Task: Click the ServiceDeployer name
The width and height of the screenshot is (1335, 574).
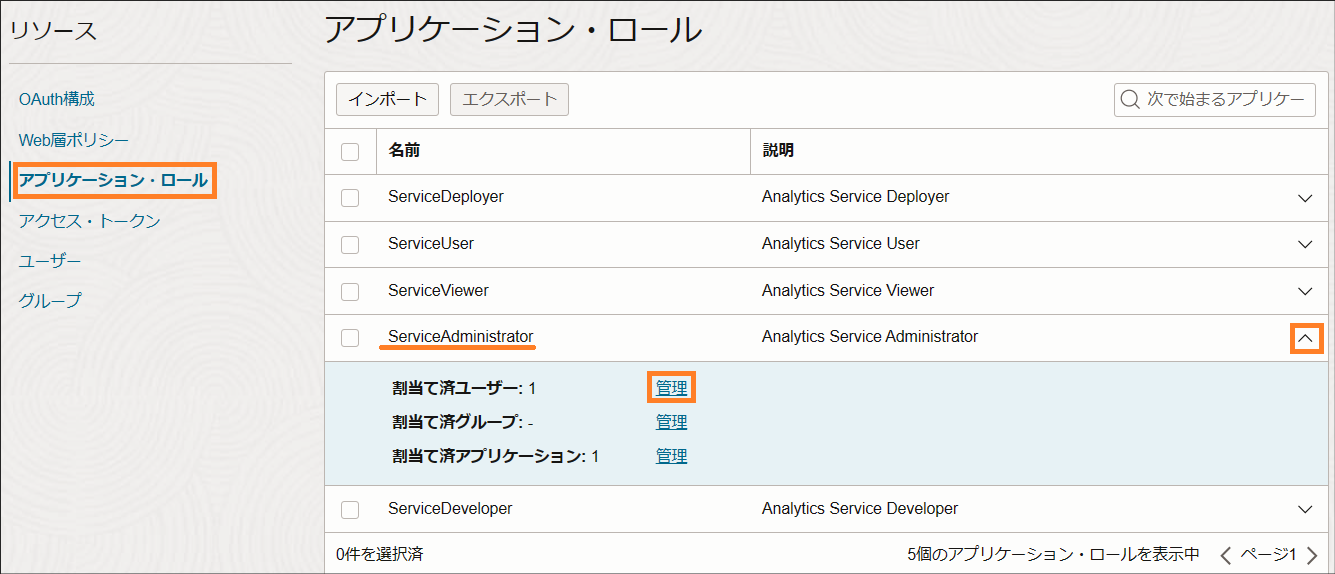Action: click(x=446, y=197)
